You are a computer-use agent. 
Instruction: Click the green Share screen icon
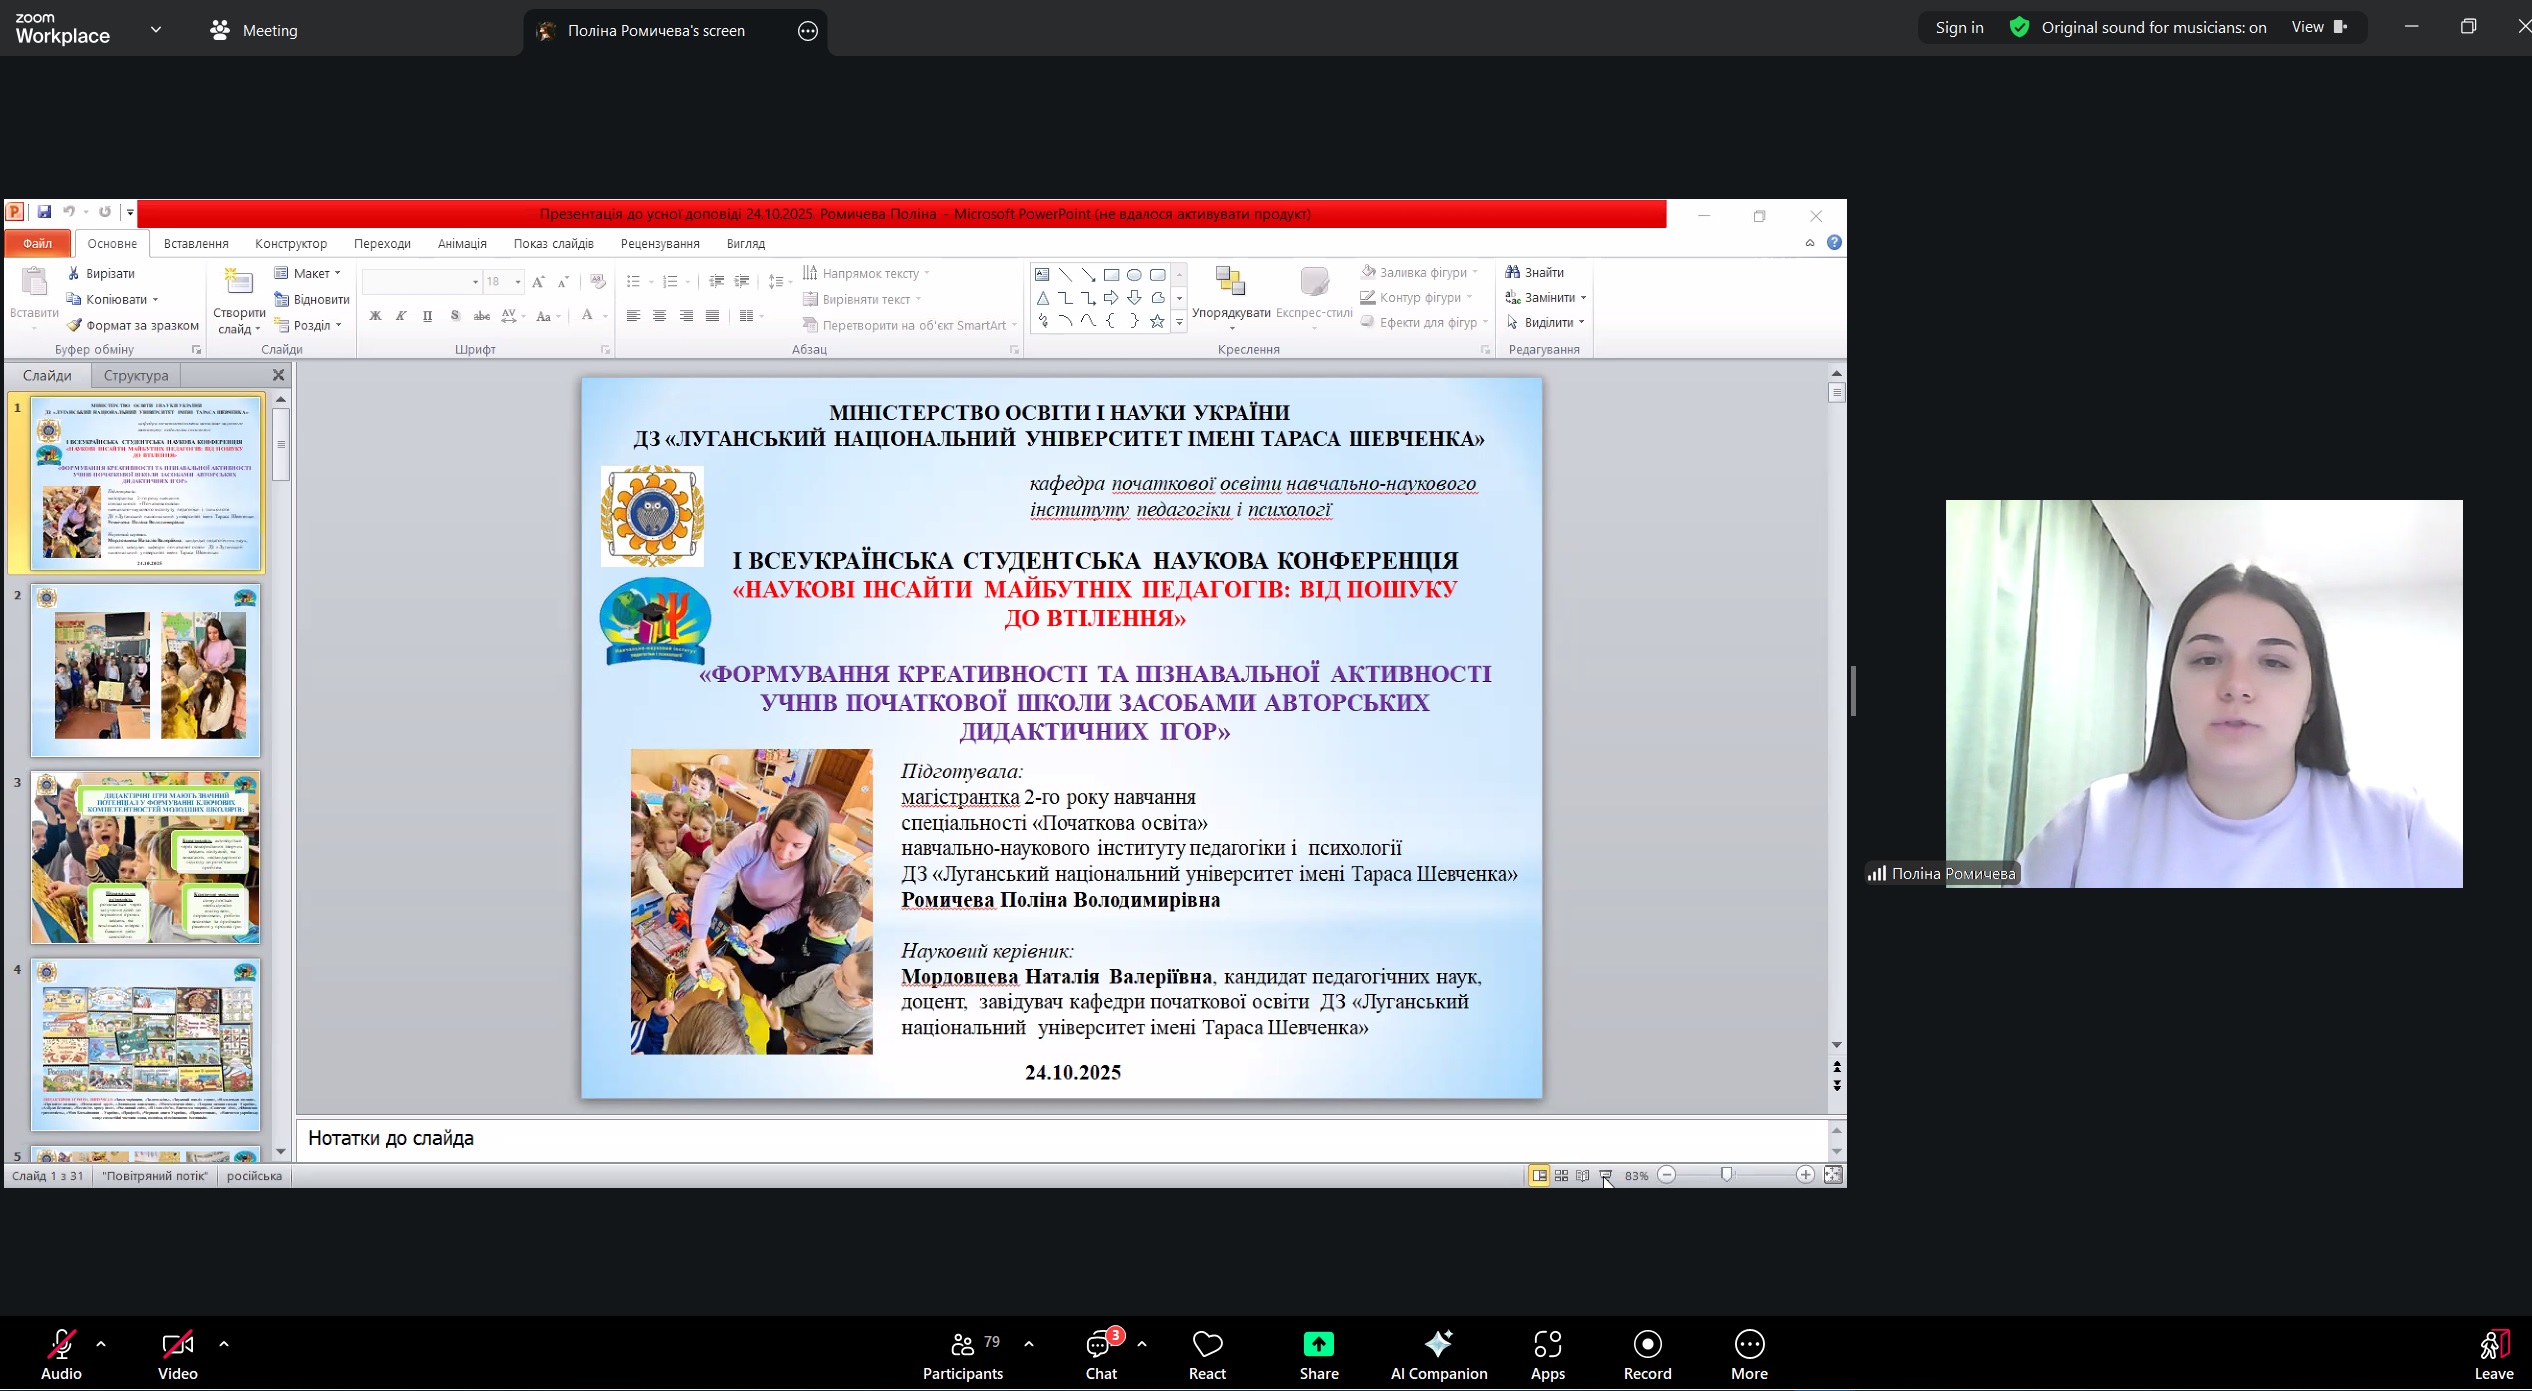(x=1318, y=1344)
